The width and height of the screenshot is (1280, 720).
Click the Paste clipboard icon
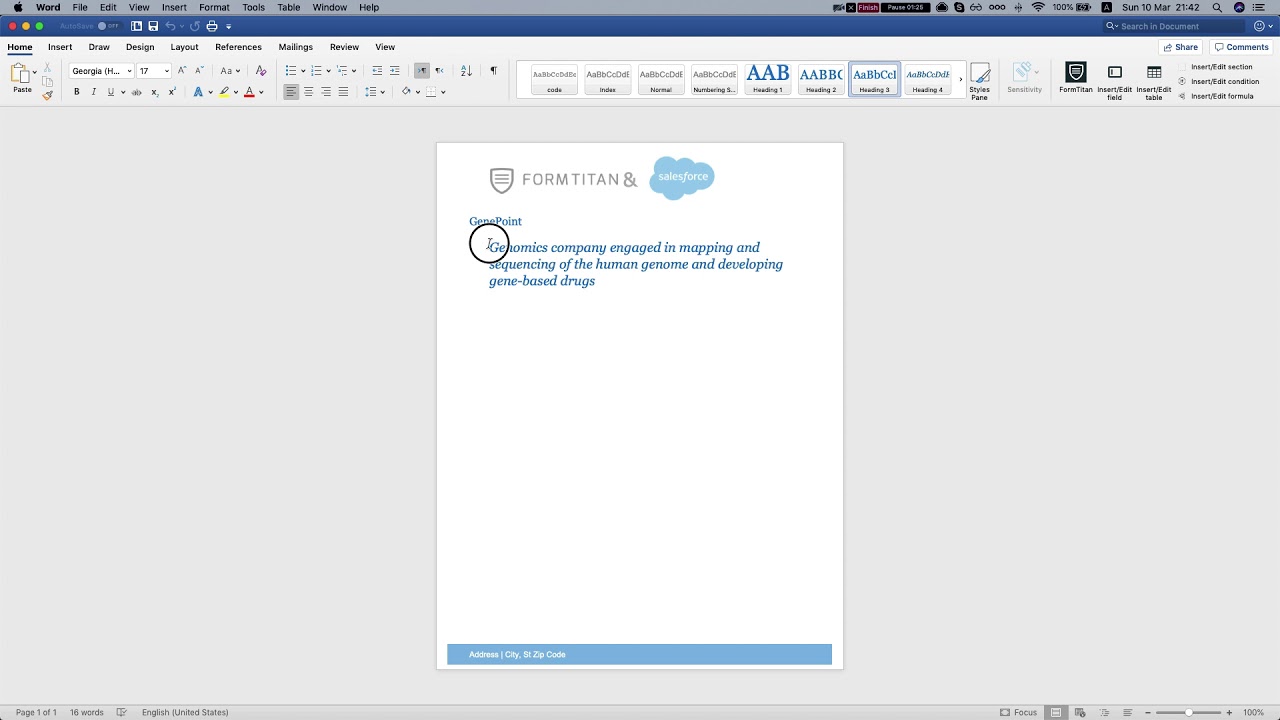click(20, 74)
